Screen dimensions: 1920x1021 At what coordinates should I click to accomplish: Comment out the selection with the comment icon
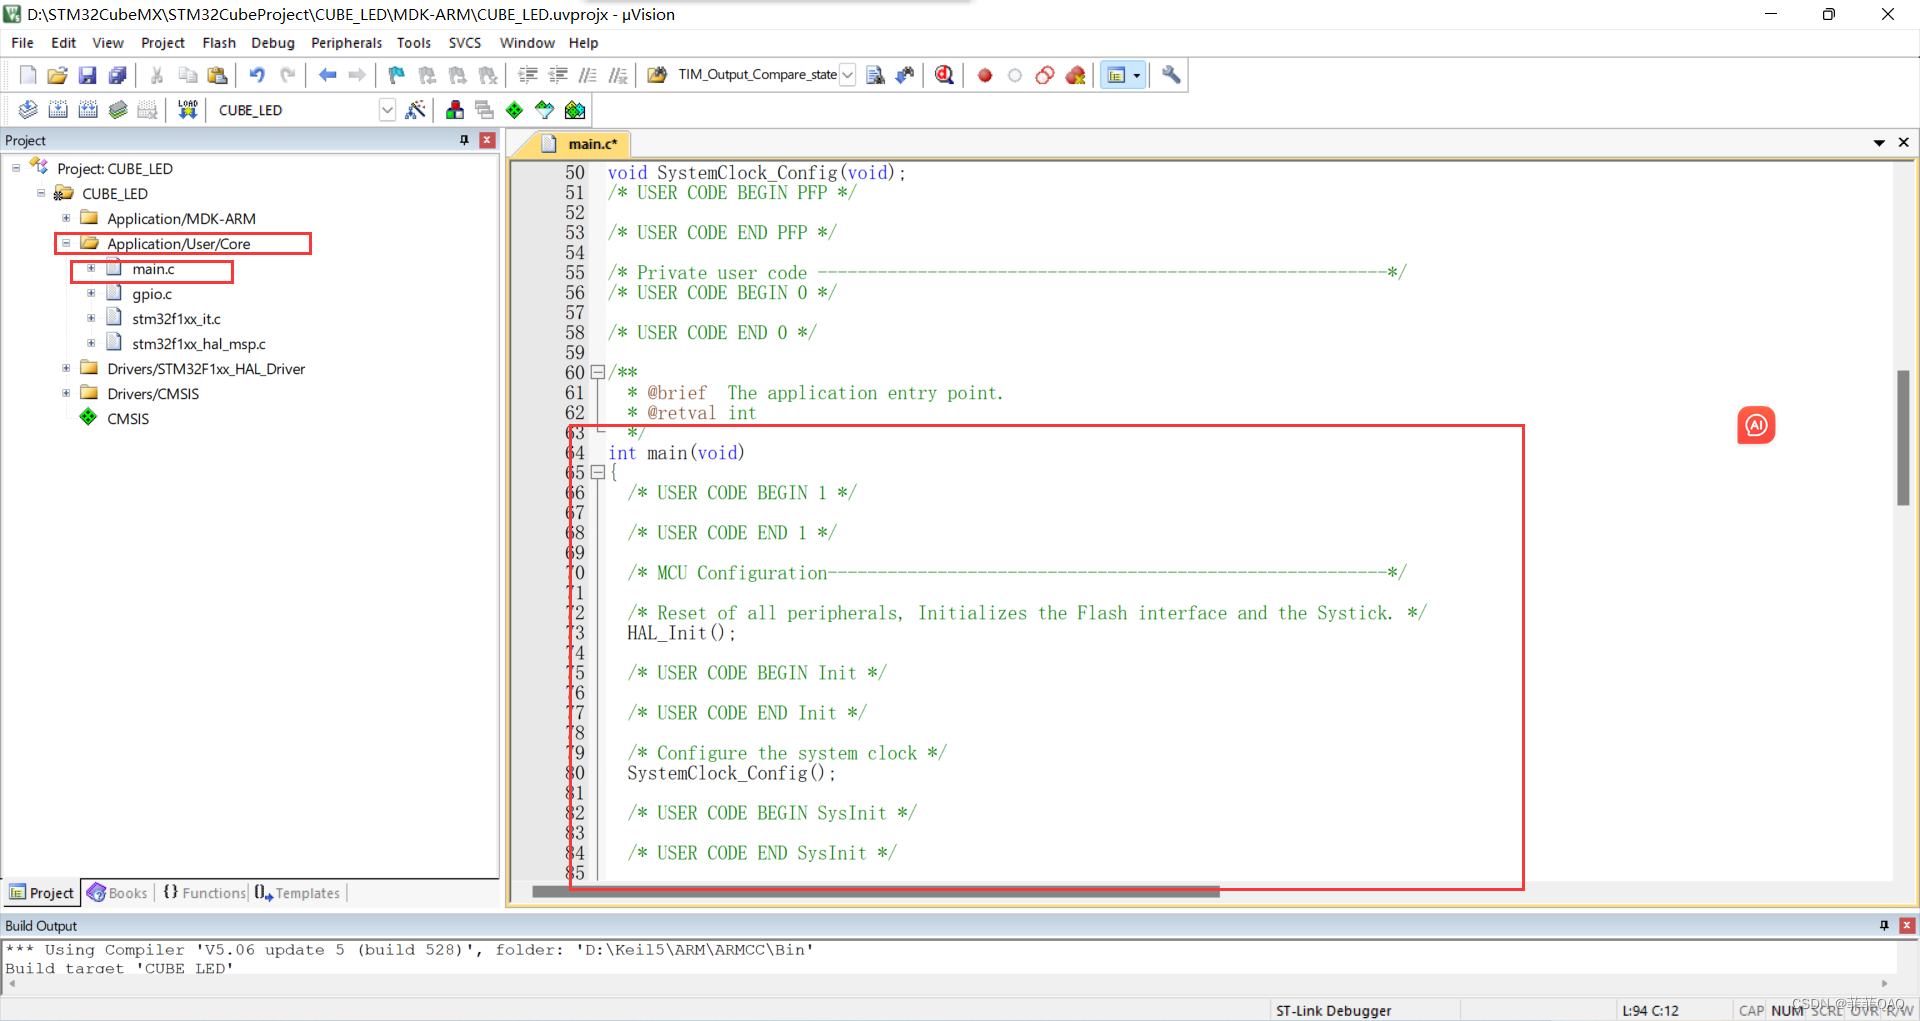pyautogui.click(x=588, y=75)
